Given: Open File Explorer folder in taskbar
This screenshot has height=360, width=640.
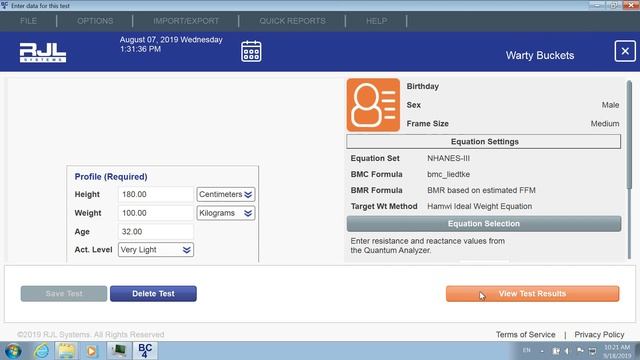Looking at the screenshot, I should (66, 351).
